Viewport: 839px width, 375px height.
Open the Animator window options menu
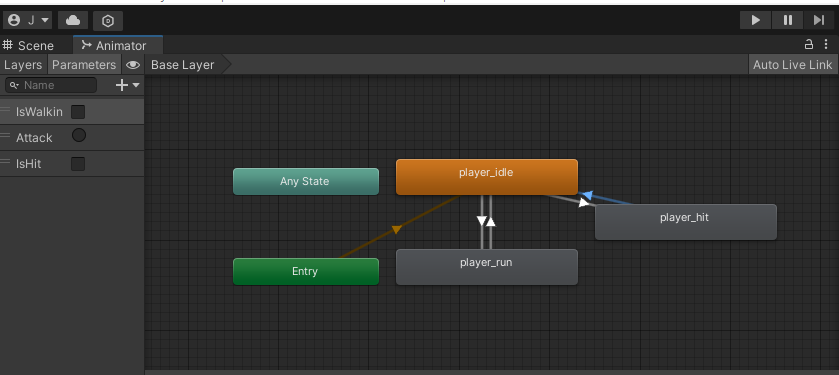pos(827,44)
